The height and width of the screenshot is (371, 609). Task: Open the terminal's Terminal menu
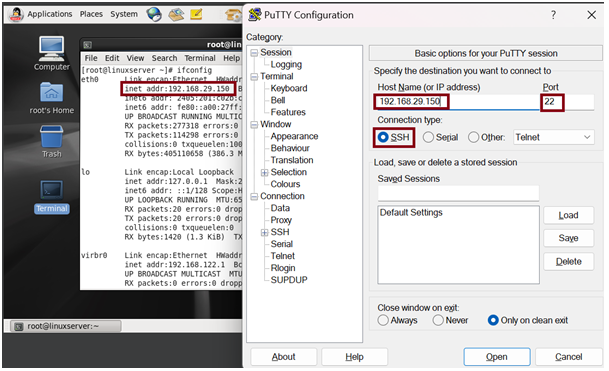coord(200,58)
